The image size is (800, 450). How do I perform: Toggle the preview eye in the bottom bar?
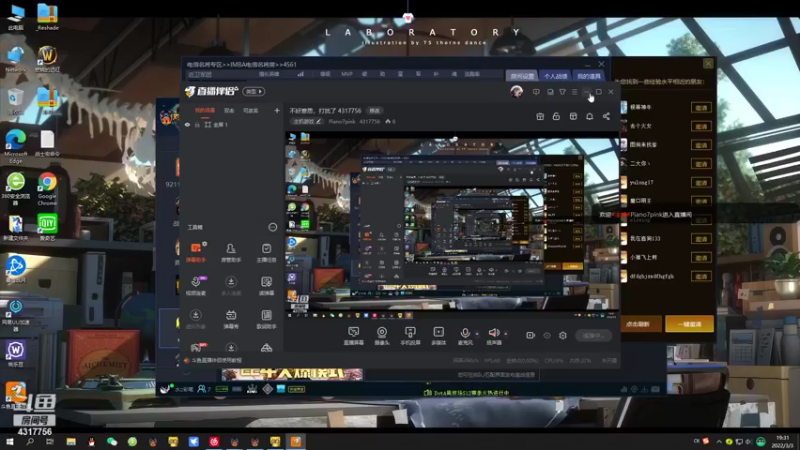click(x=547, y=335)
